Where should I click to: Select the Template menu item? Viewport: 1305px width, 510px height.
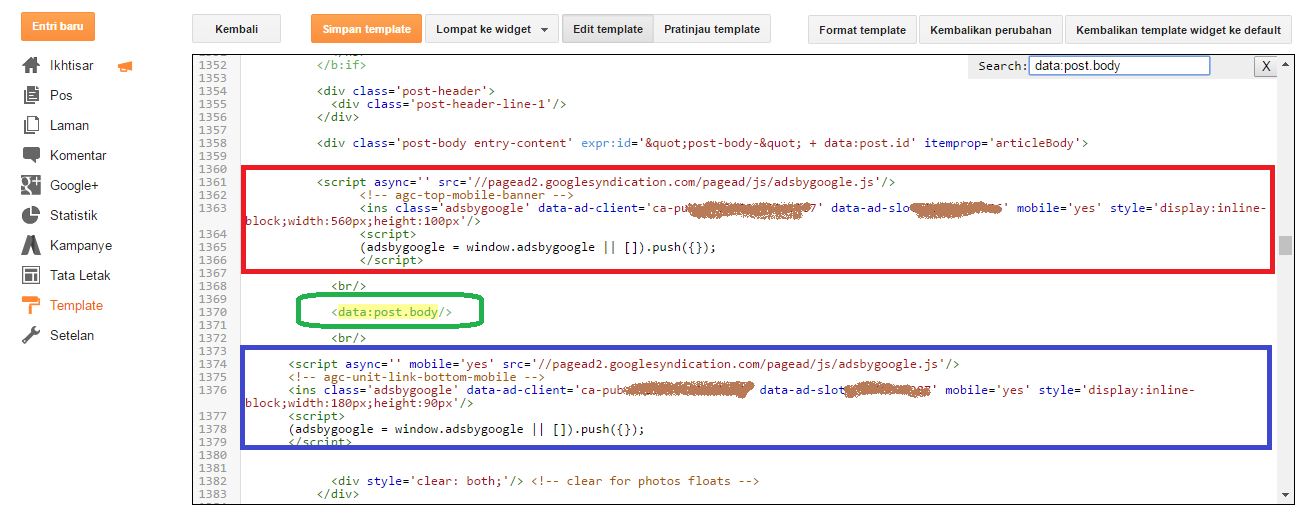(x=76, y=306)
